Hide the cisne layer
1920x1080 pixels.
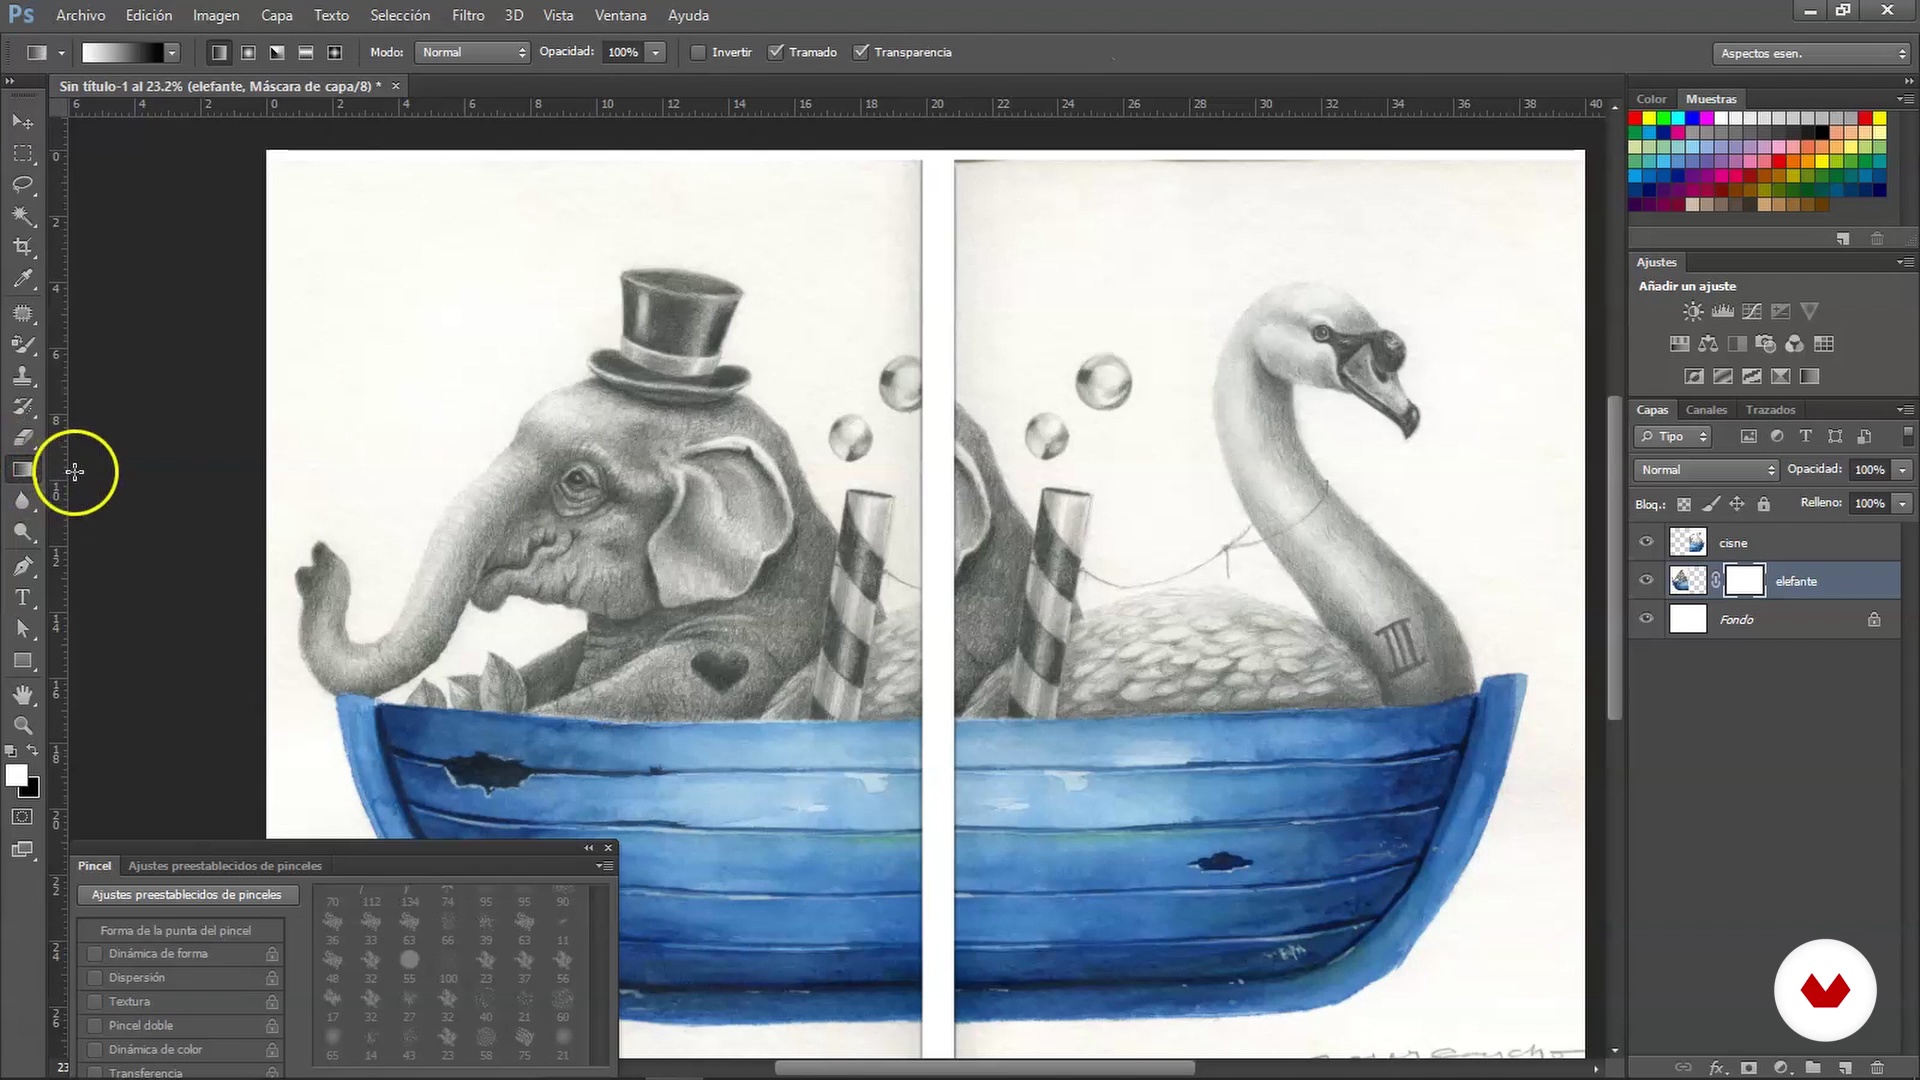point(1646,542)
